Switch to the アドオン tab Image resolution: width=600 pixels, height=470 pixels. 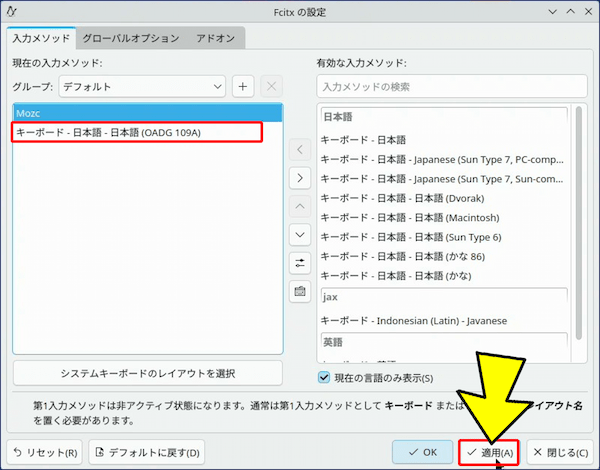tap(217, 38)
